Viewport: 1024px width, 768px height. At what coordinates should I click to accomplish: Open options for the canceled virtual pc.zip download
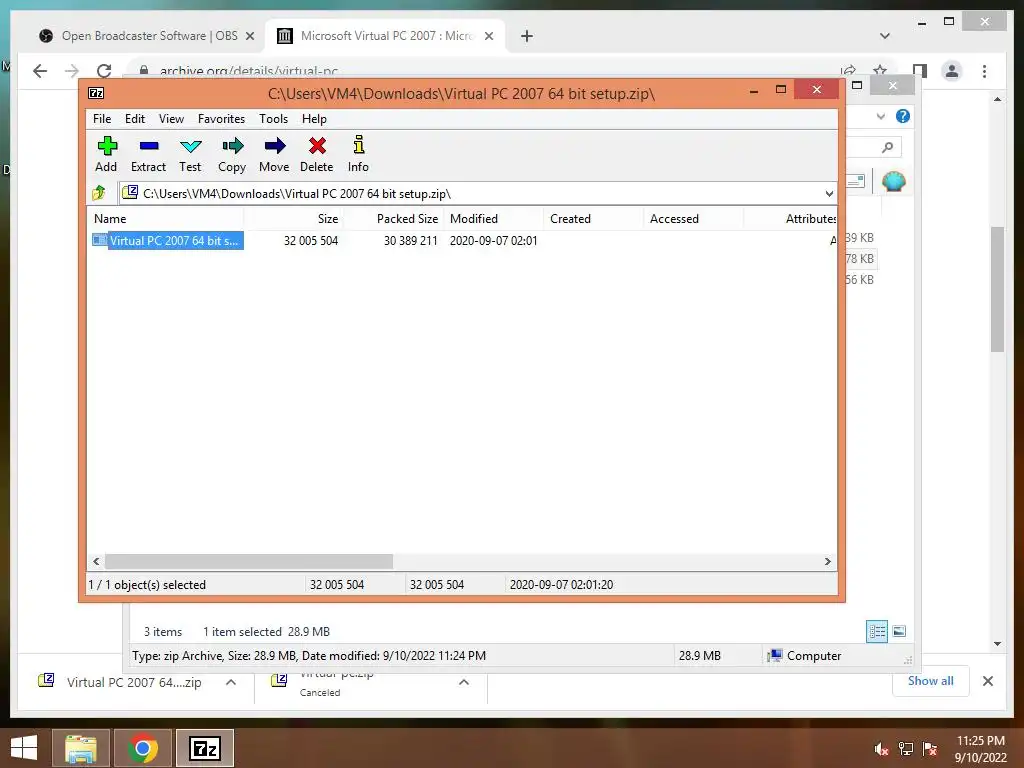pos(464,682)
